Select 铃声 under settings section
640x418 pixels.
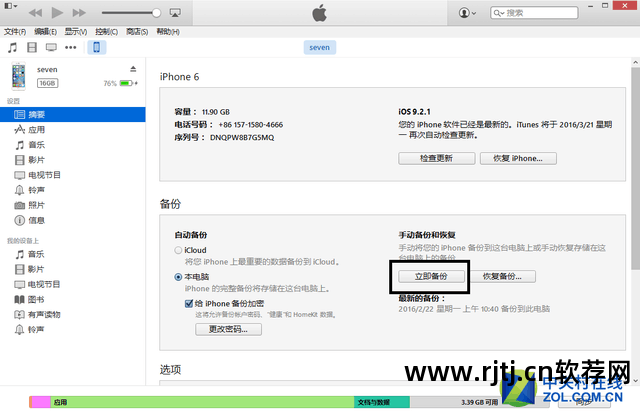pos(73,190)
